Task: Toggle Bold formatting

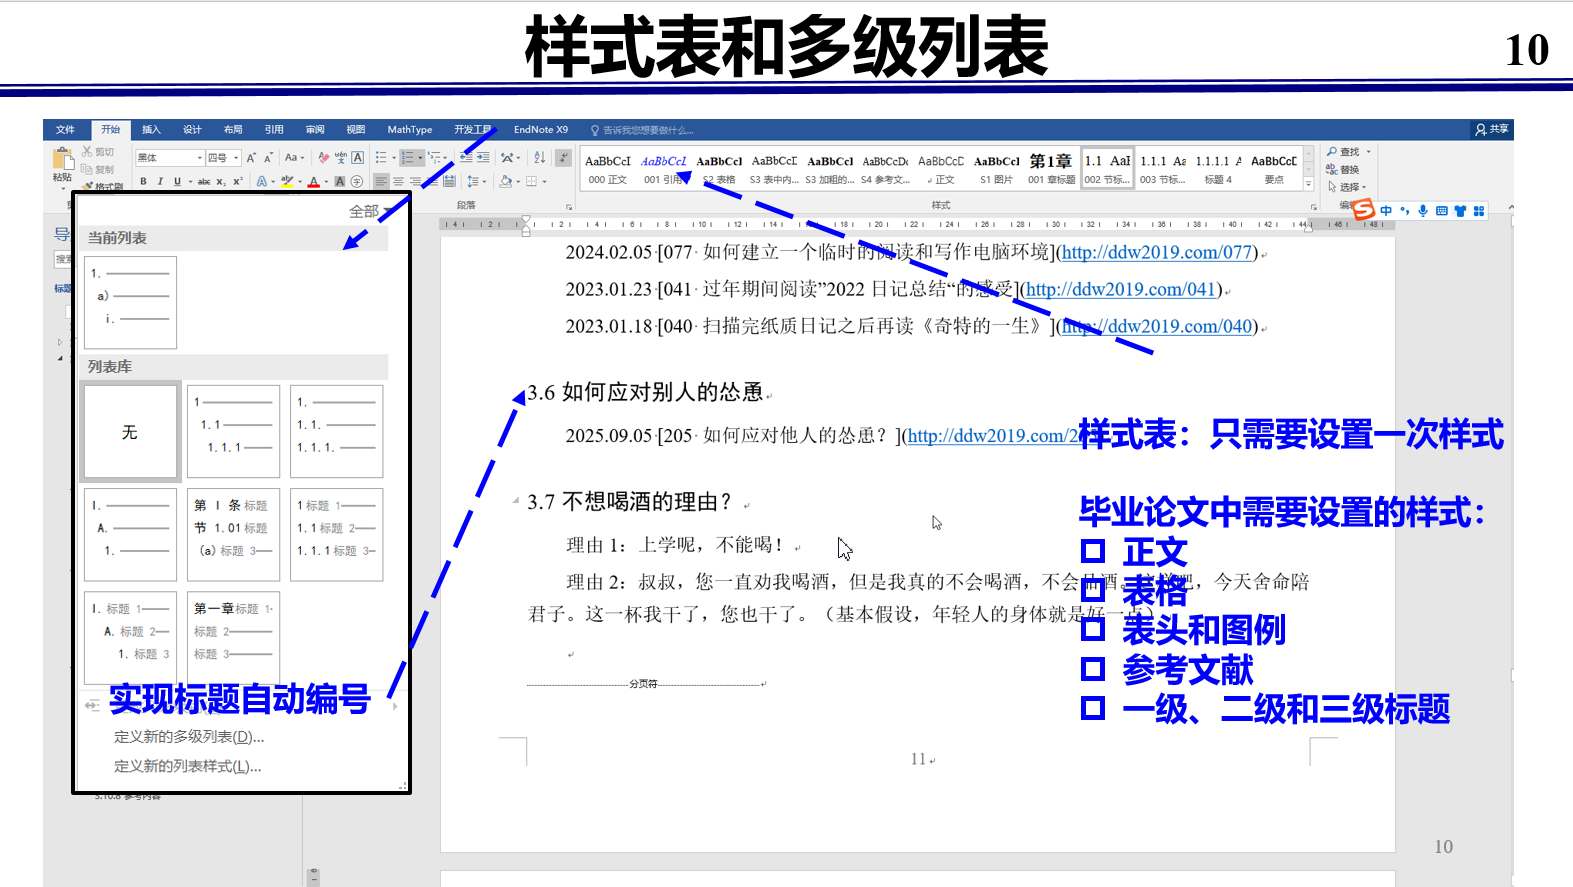Action: 143,182
